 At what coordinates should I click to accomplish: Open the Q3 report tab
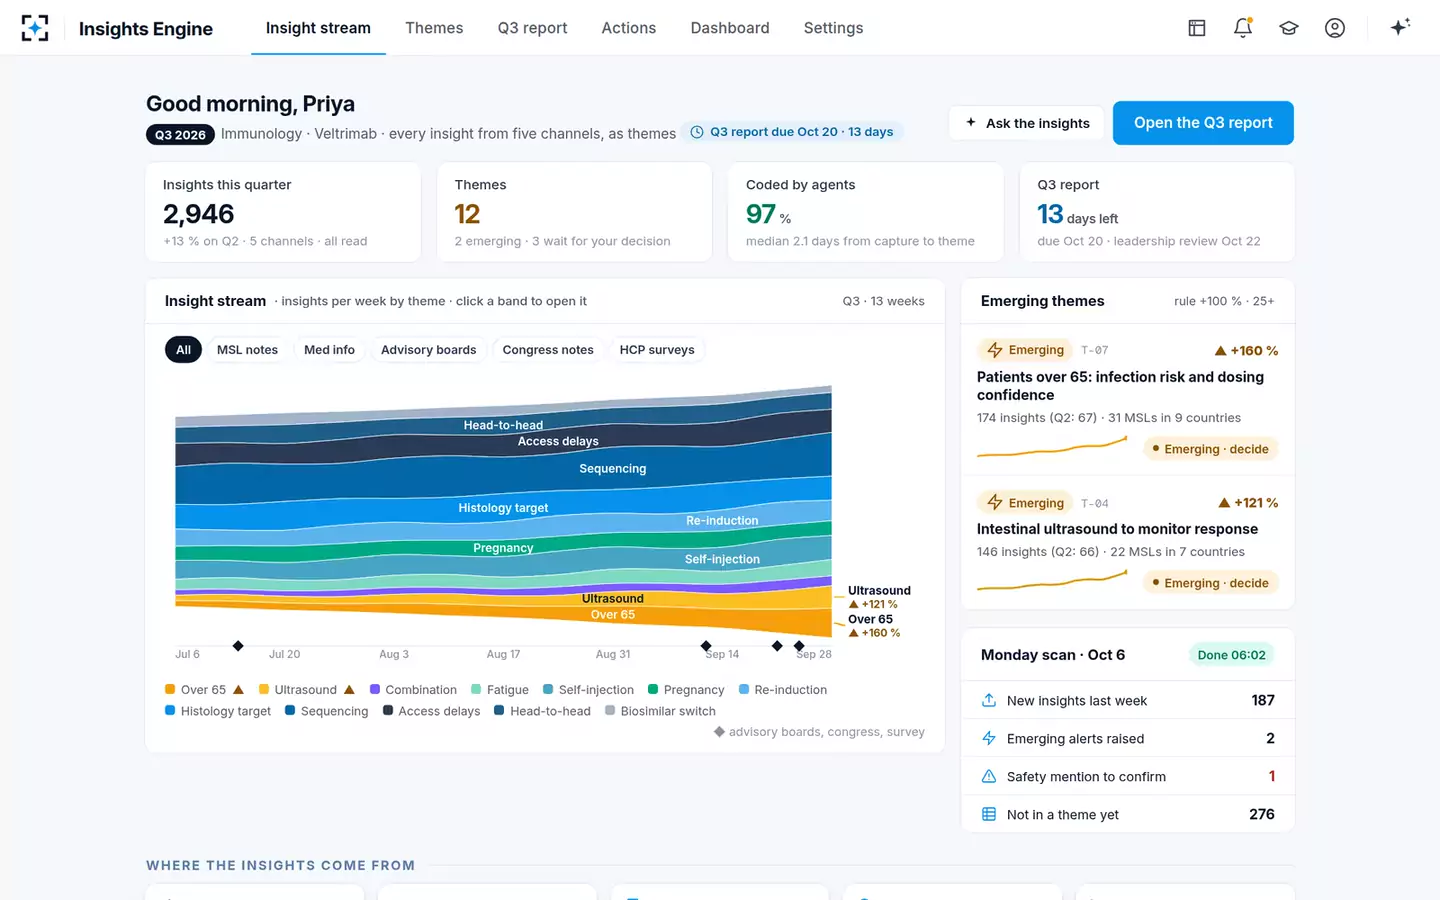(x=532, y=28)
